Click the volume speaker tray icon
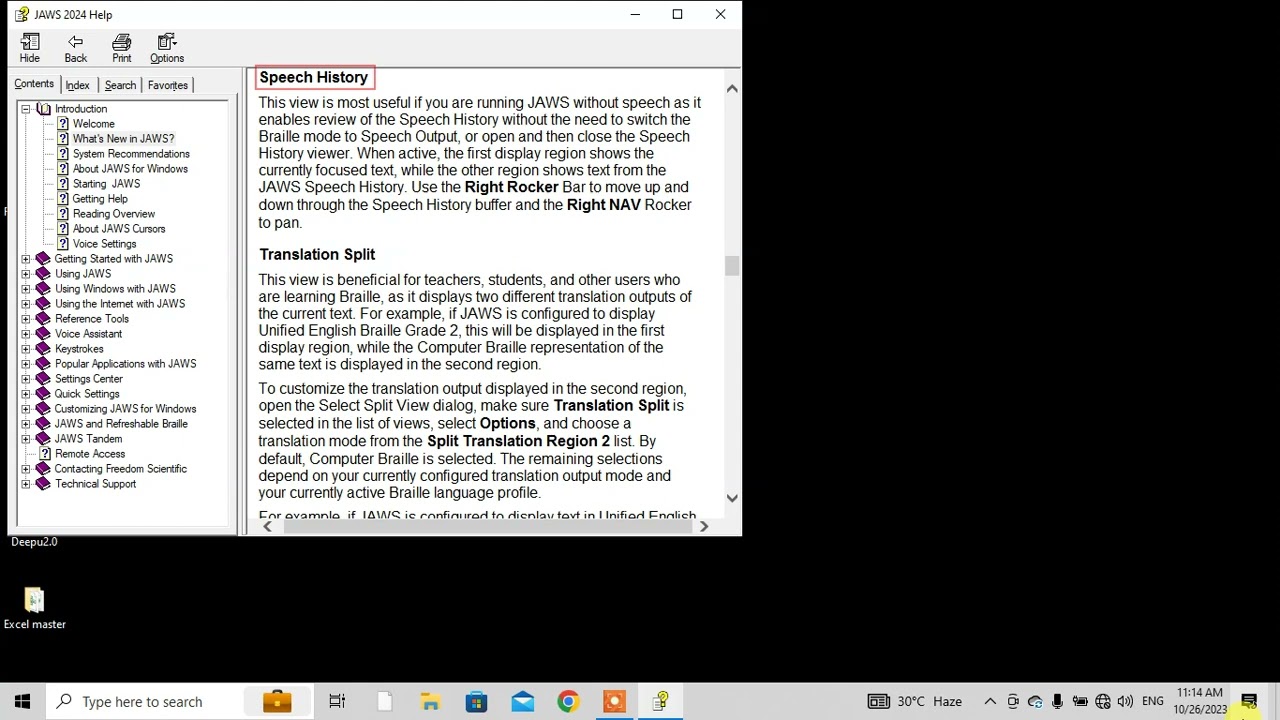This screenshot has width=1280, height=720. (1125, 702)
